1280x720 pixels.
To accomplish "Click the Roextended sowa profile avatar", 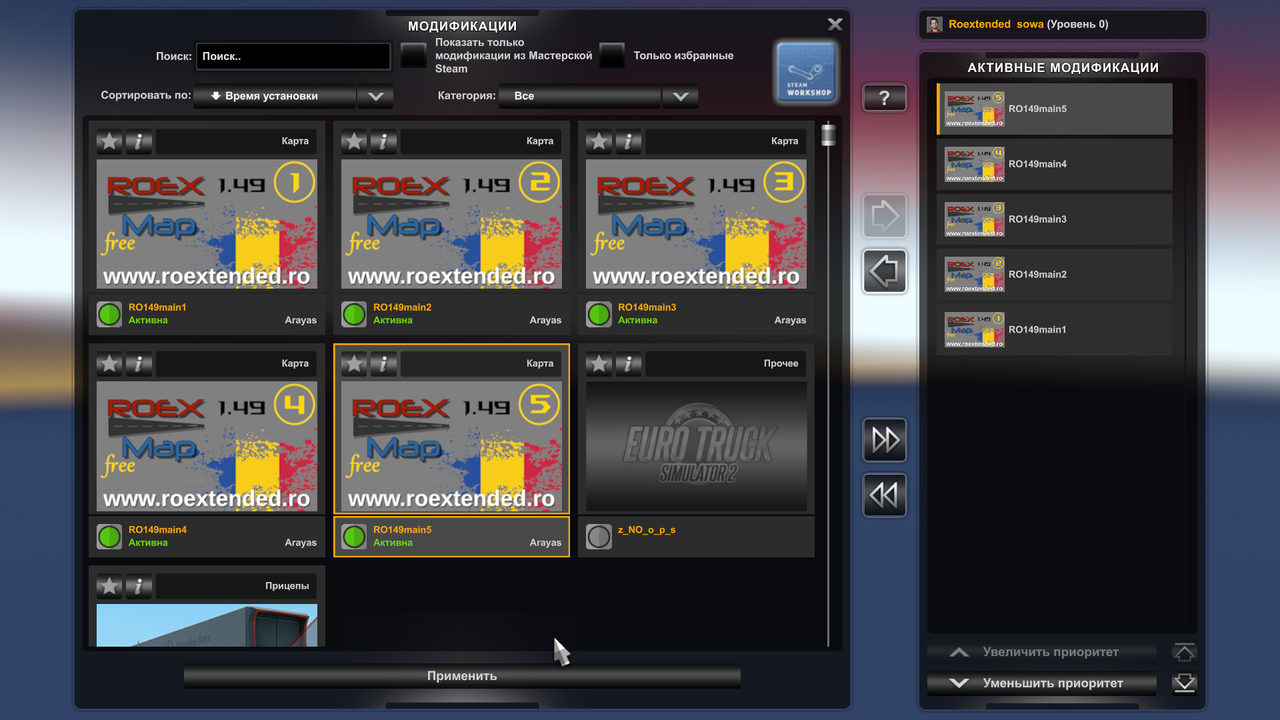I will click(934, 24).
